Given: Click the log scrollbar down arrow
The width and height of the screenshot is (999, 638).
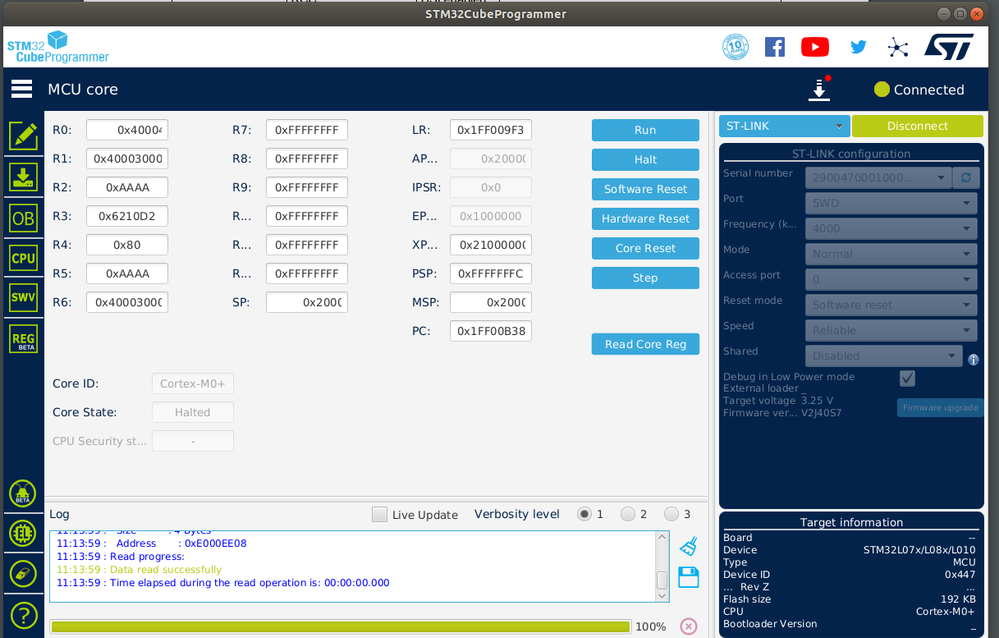Looking at the screenshot, I should 662,596.
